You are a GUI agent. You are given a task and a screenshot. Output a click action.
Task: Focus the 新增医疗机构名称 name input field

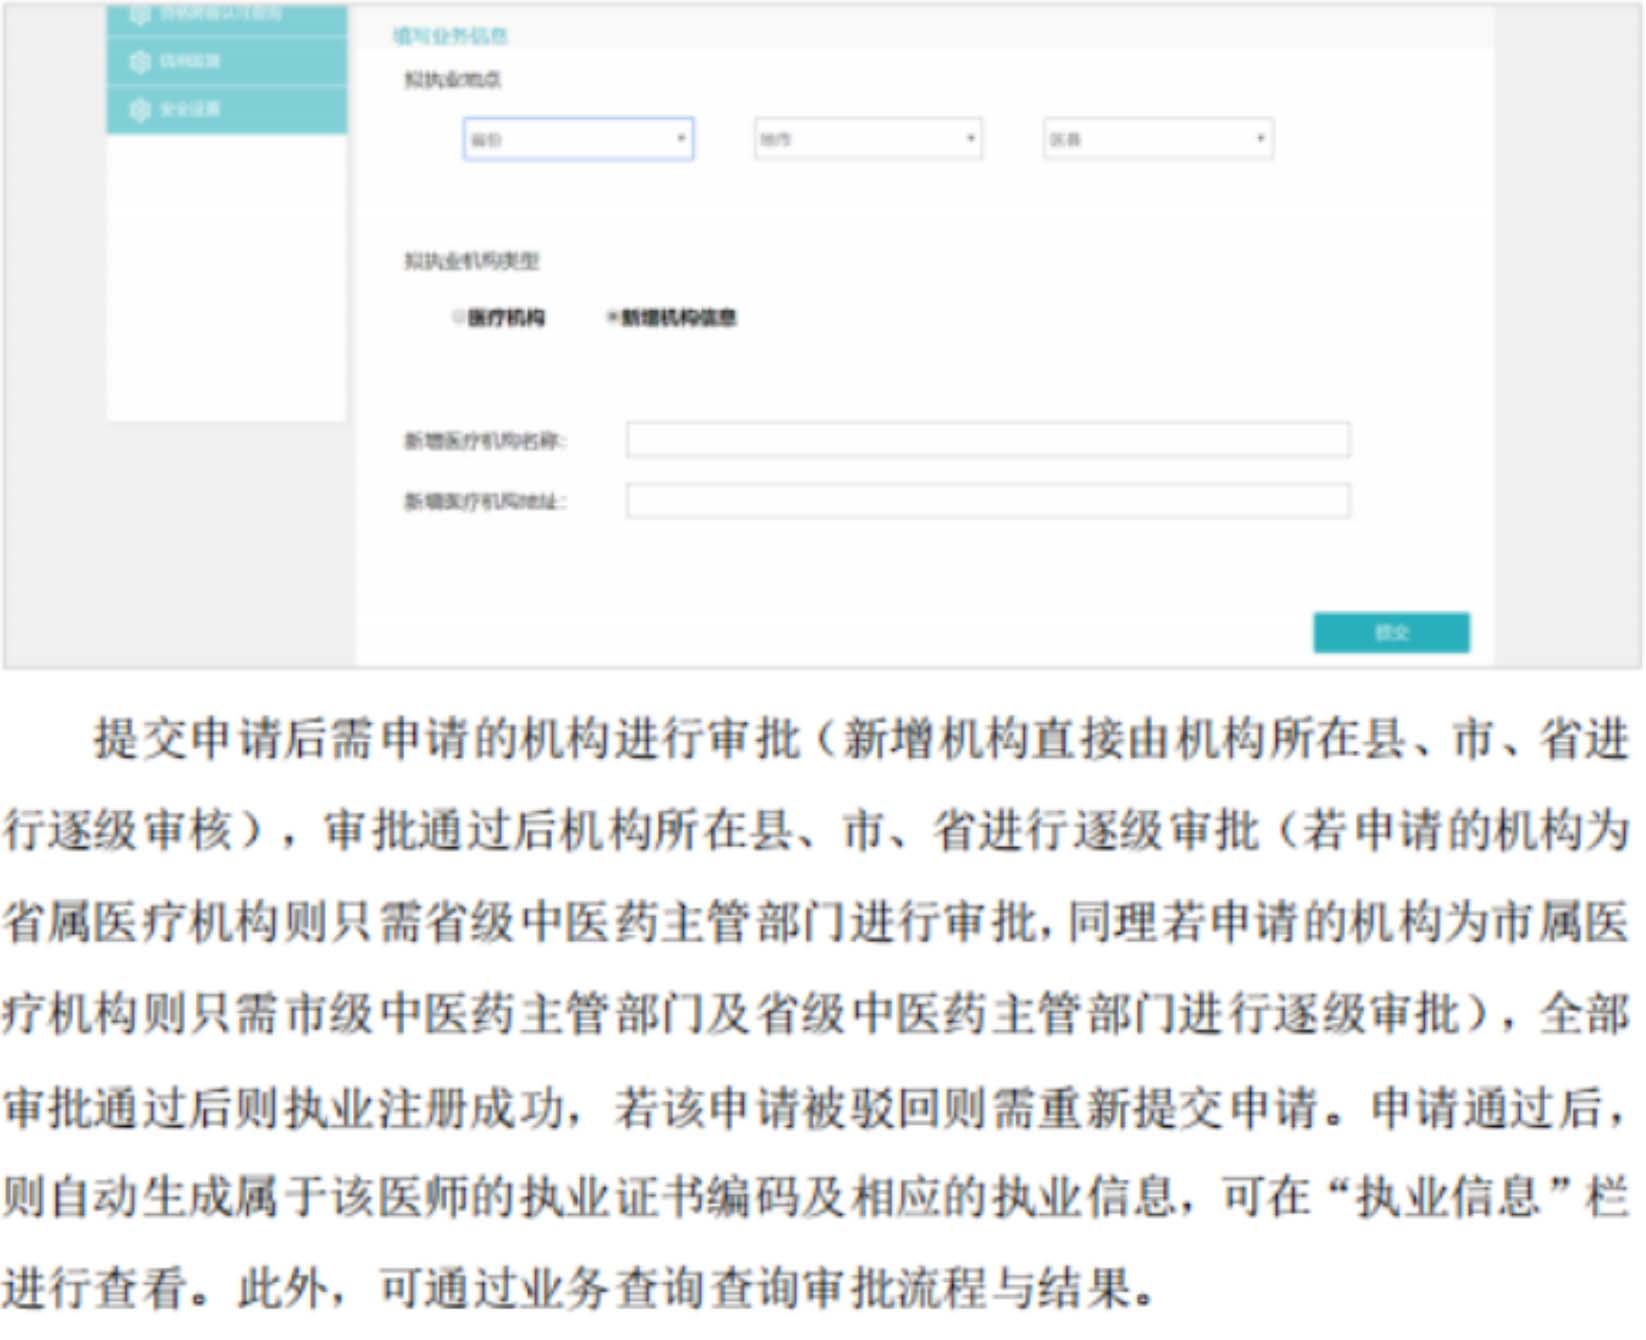click(x=988, y=440)
